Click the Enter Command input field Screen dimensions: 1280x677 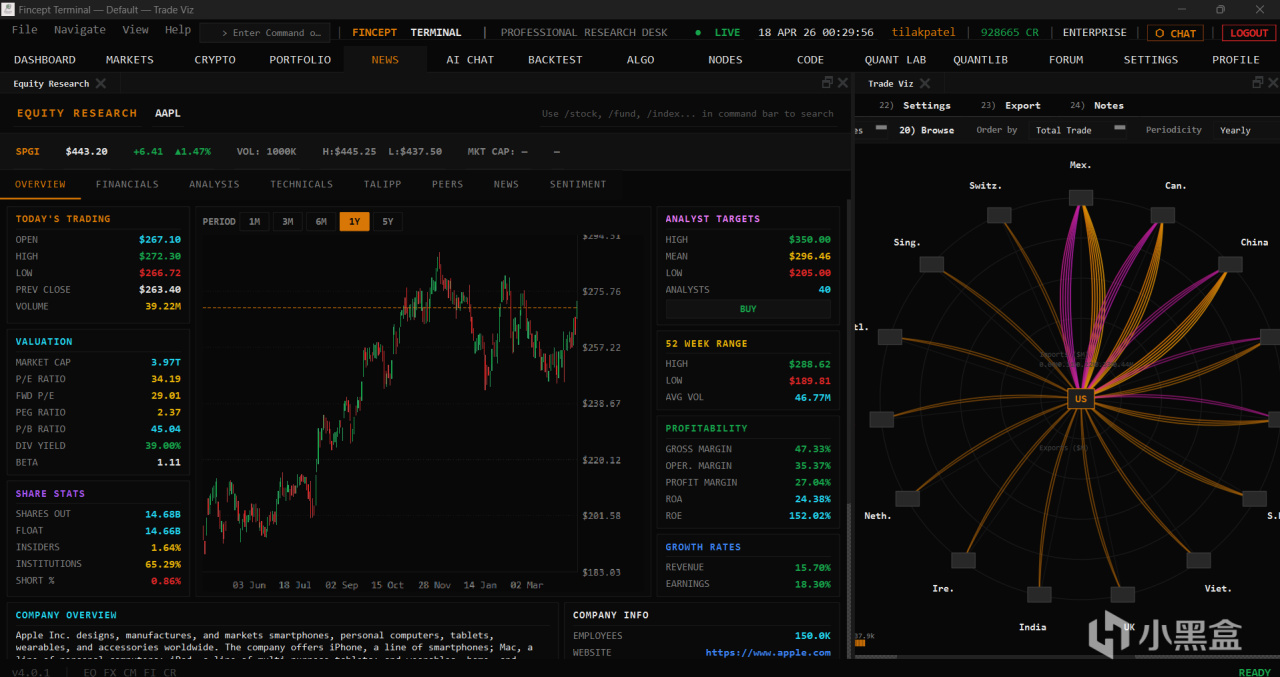(264, 33)
